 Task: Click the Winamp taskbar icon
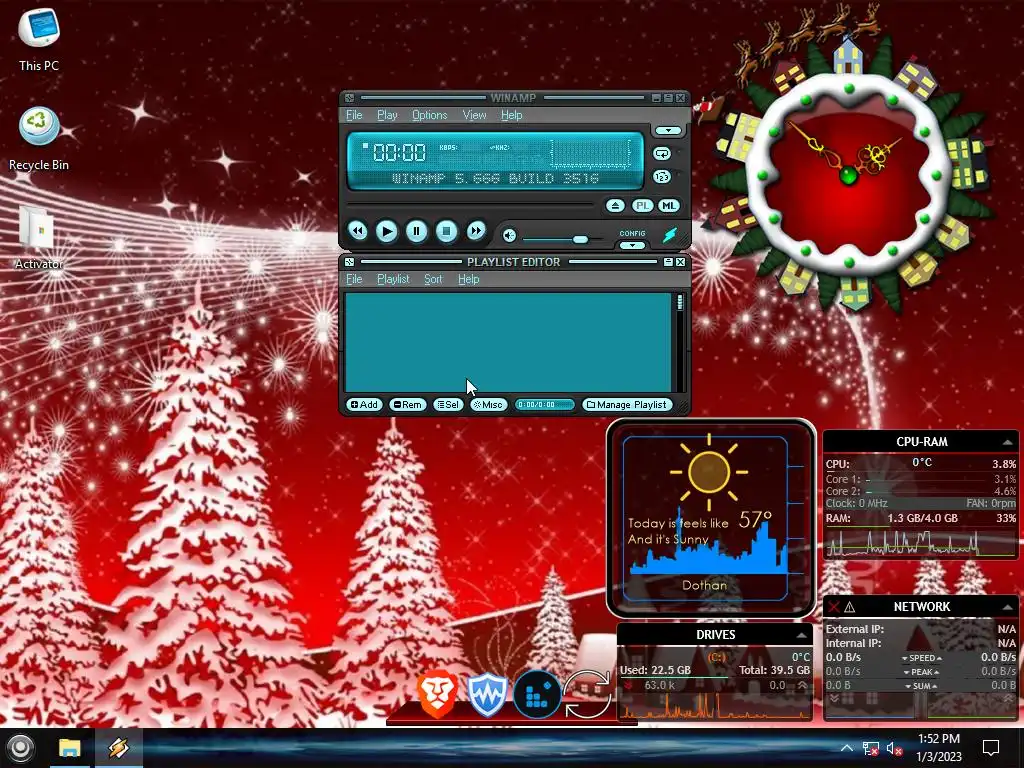point(119,748)
